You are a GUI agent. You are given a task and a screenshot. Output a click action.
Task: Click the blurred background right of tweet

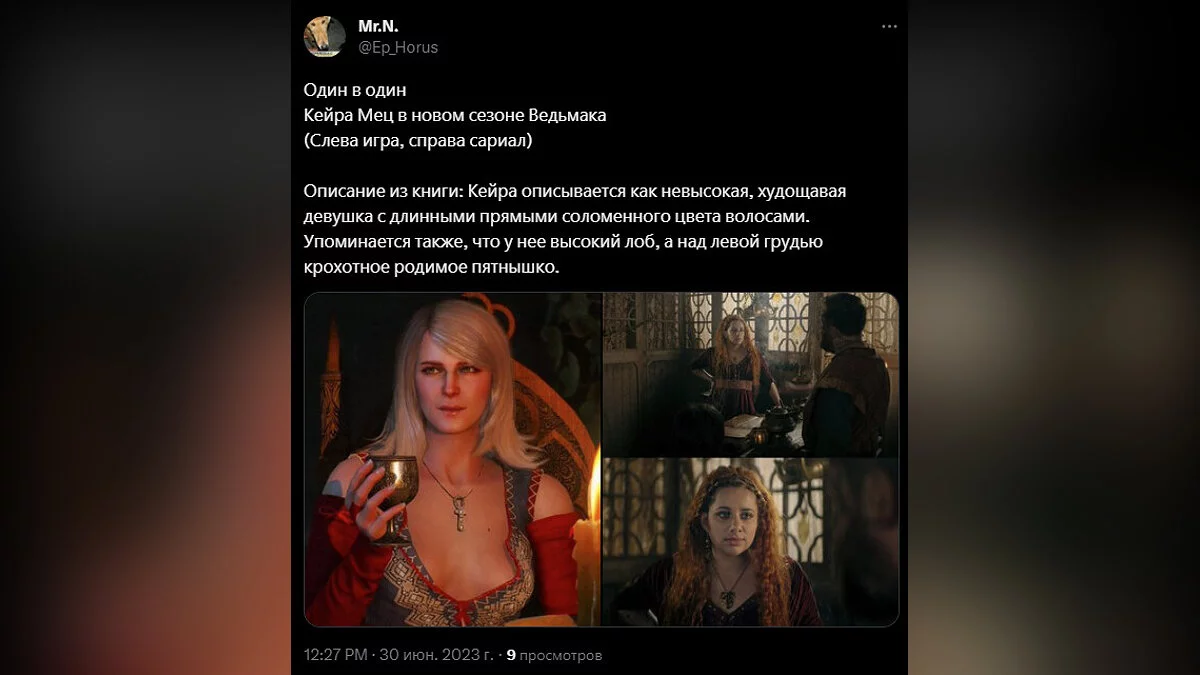point(1054,337)
